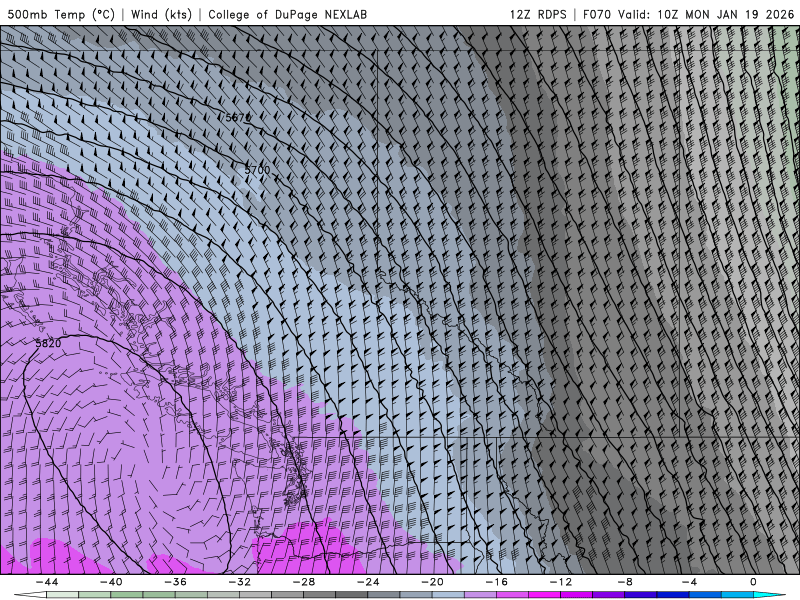The width and height of the screenshot is (800, 600).
Task: Click the -4 temperature scale label
Action: coord(689,582)
